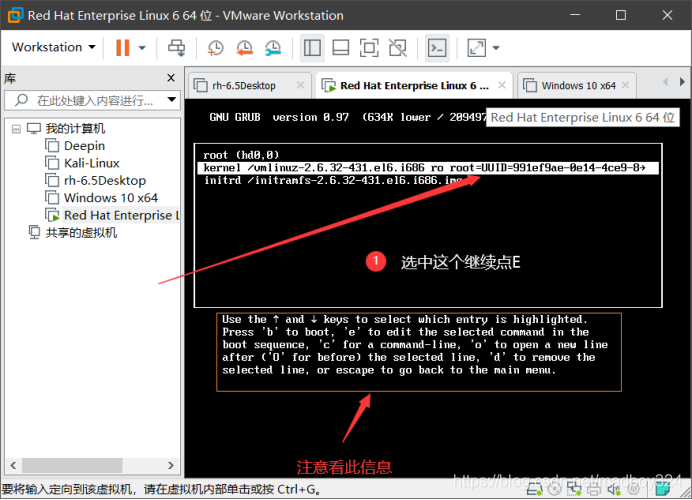Minimize the VMware Workstation window
Image resolution: width=692 pixels, height=500 pixels.
click(x=575, y=15)
